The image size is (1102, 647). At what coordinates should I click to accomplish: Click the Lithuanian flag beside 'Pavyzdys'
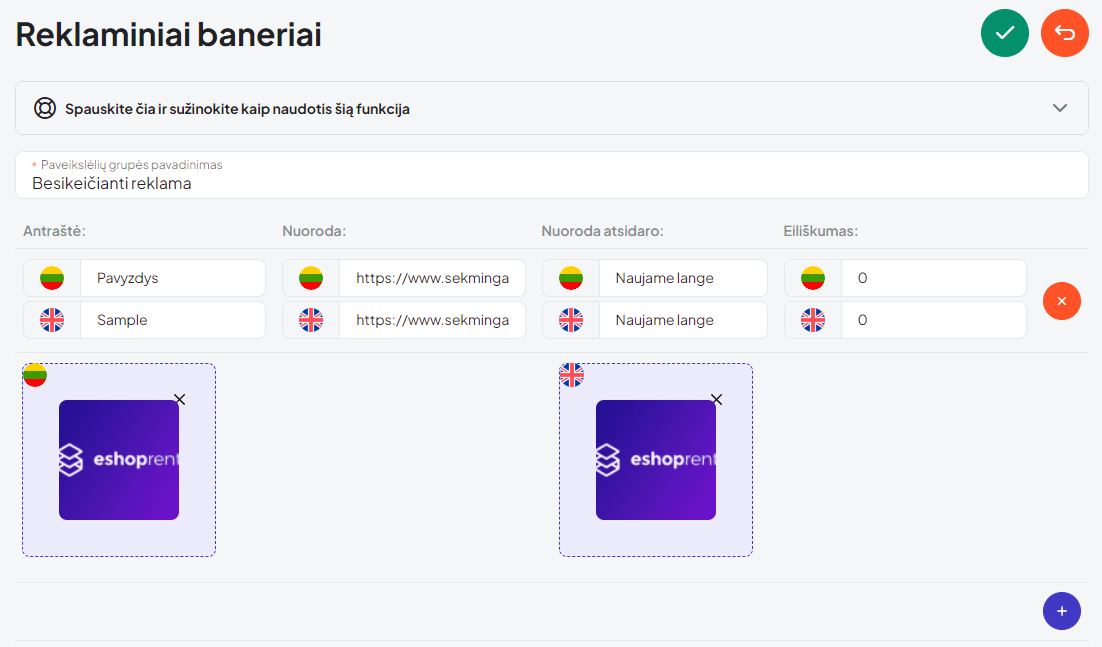click(x=52, y=278)
